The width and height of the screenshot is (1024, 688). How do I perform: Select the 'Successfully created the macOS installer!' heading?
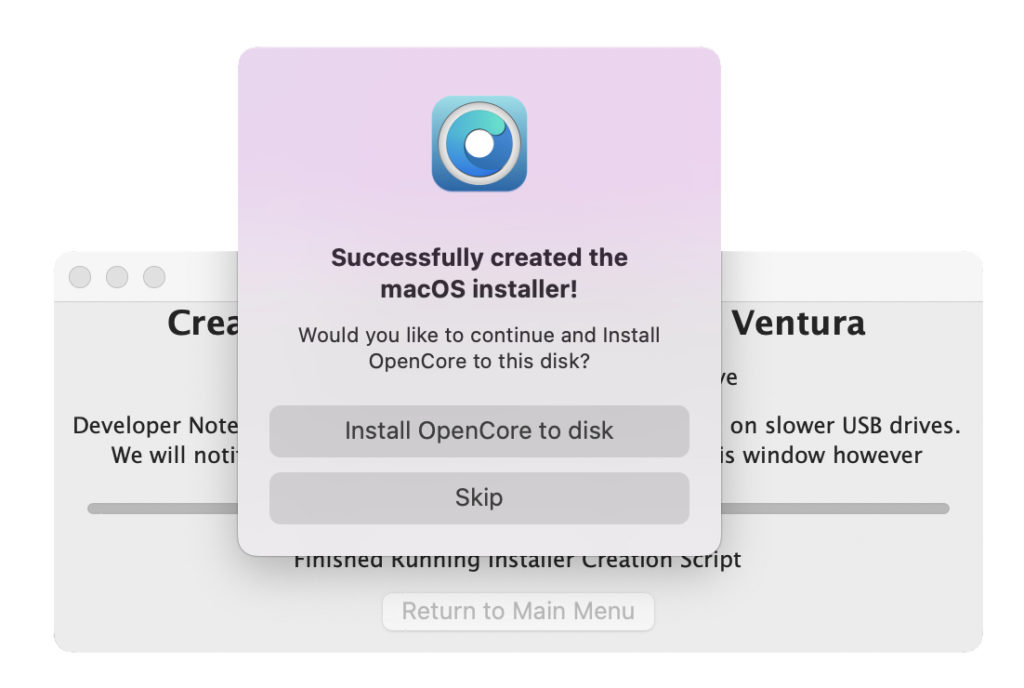click(x=479, y=273)
